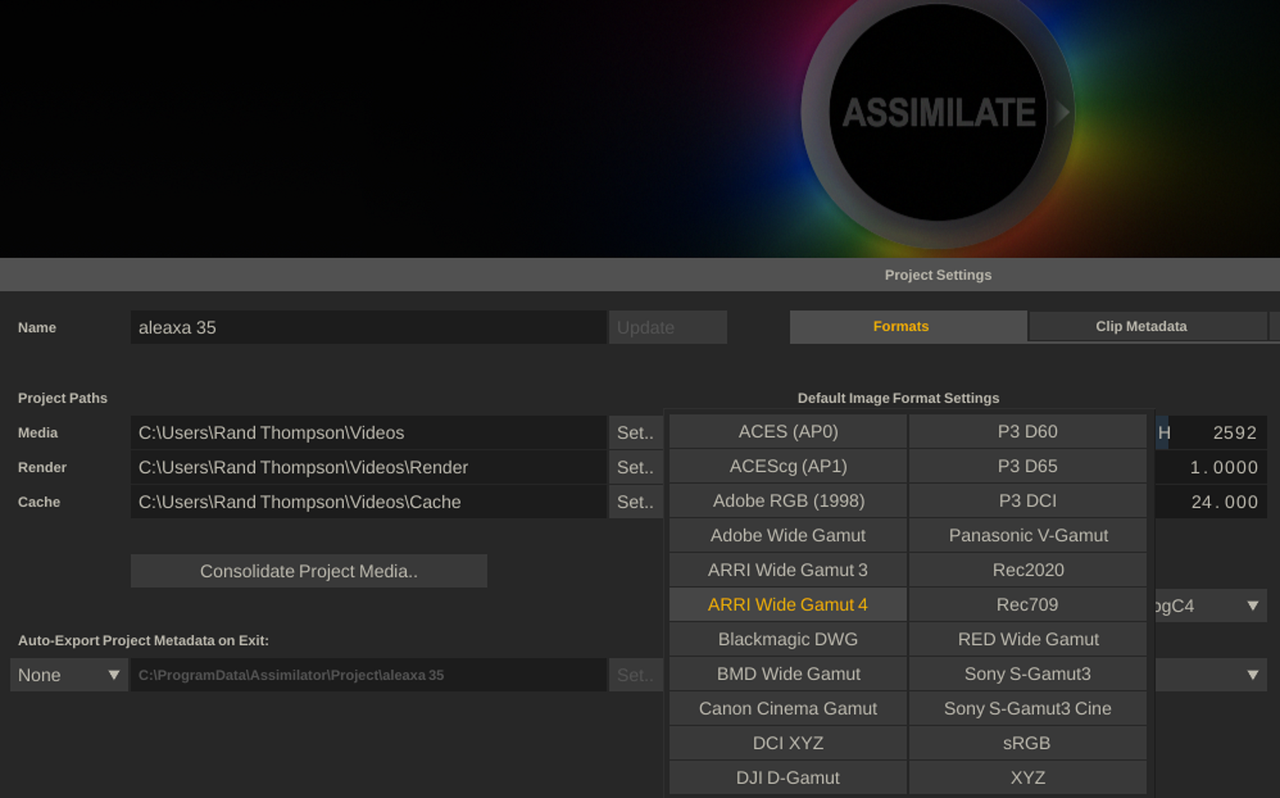Select sRGB color space
The height and width of the screenshot is (798, 1280).
(1027, 743)
